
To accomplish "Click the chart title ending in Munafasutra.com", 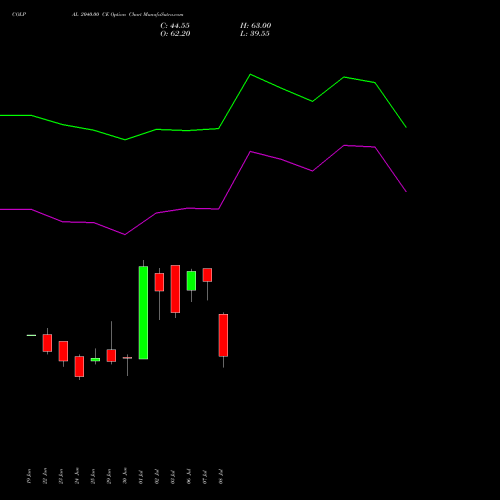I will (x=128, y=15).
